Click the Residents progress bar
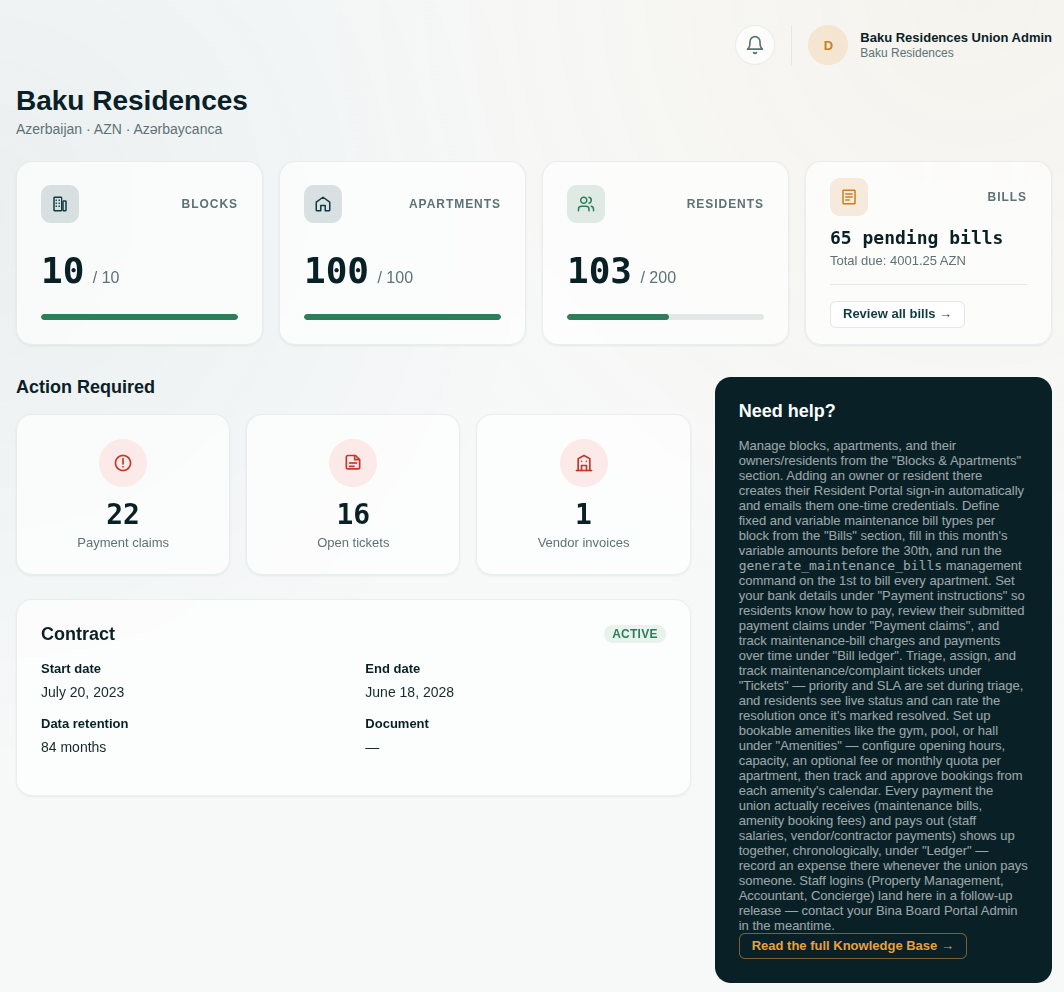Viewport: 1064px width, 992px height. point(665,317)
